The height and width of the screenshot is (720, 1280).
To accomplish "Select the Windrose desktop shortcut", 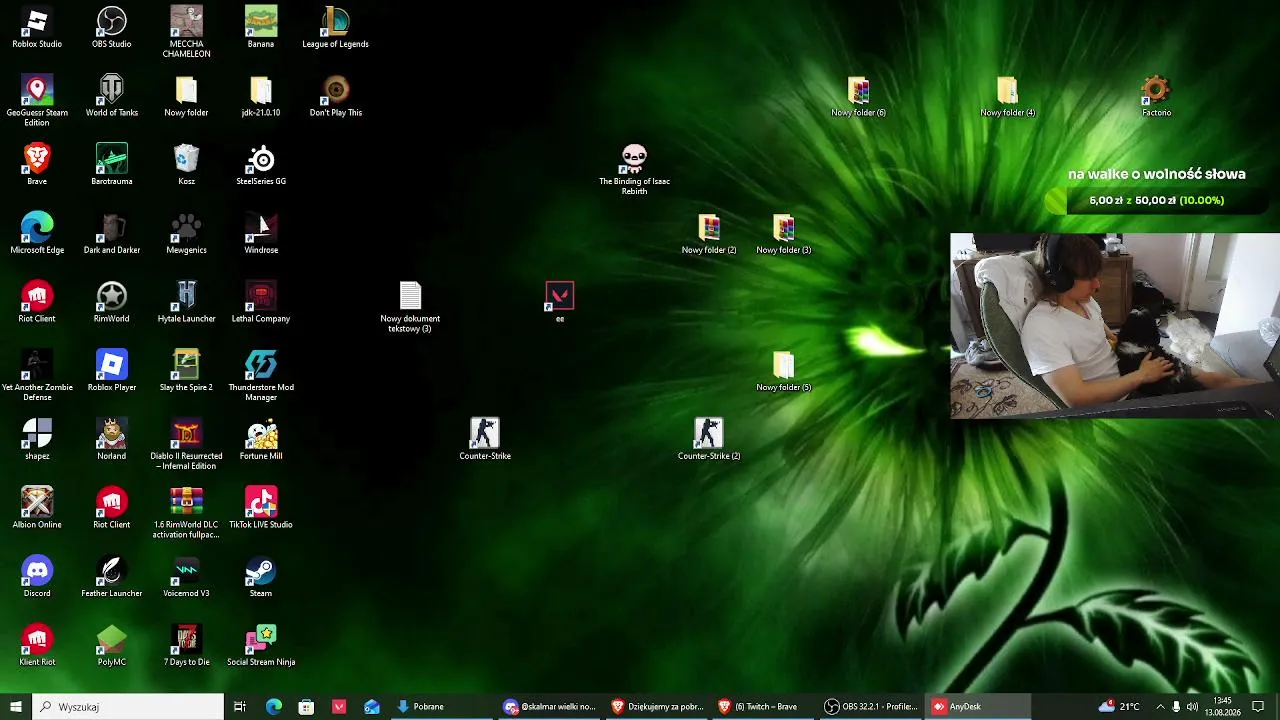I will [261, 234].
